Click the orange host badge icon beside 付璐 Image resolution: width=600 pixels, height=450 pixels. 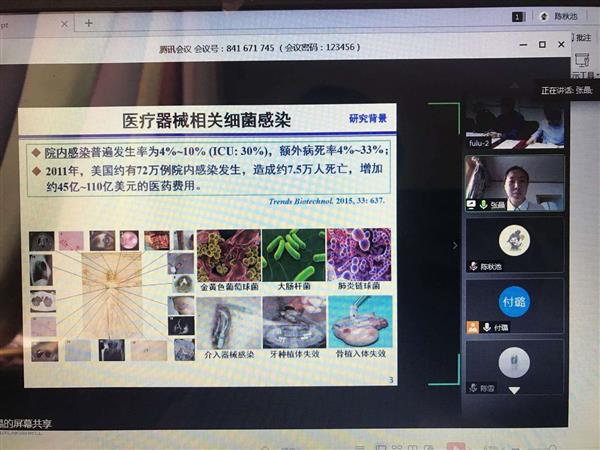pos(473,326)
